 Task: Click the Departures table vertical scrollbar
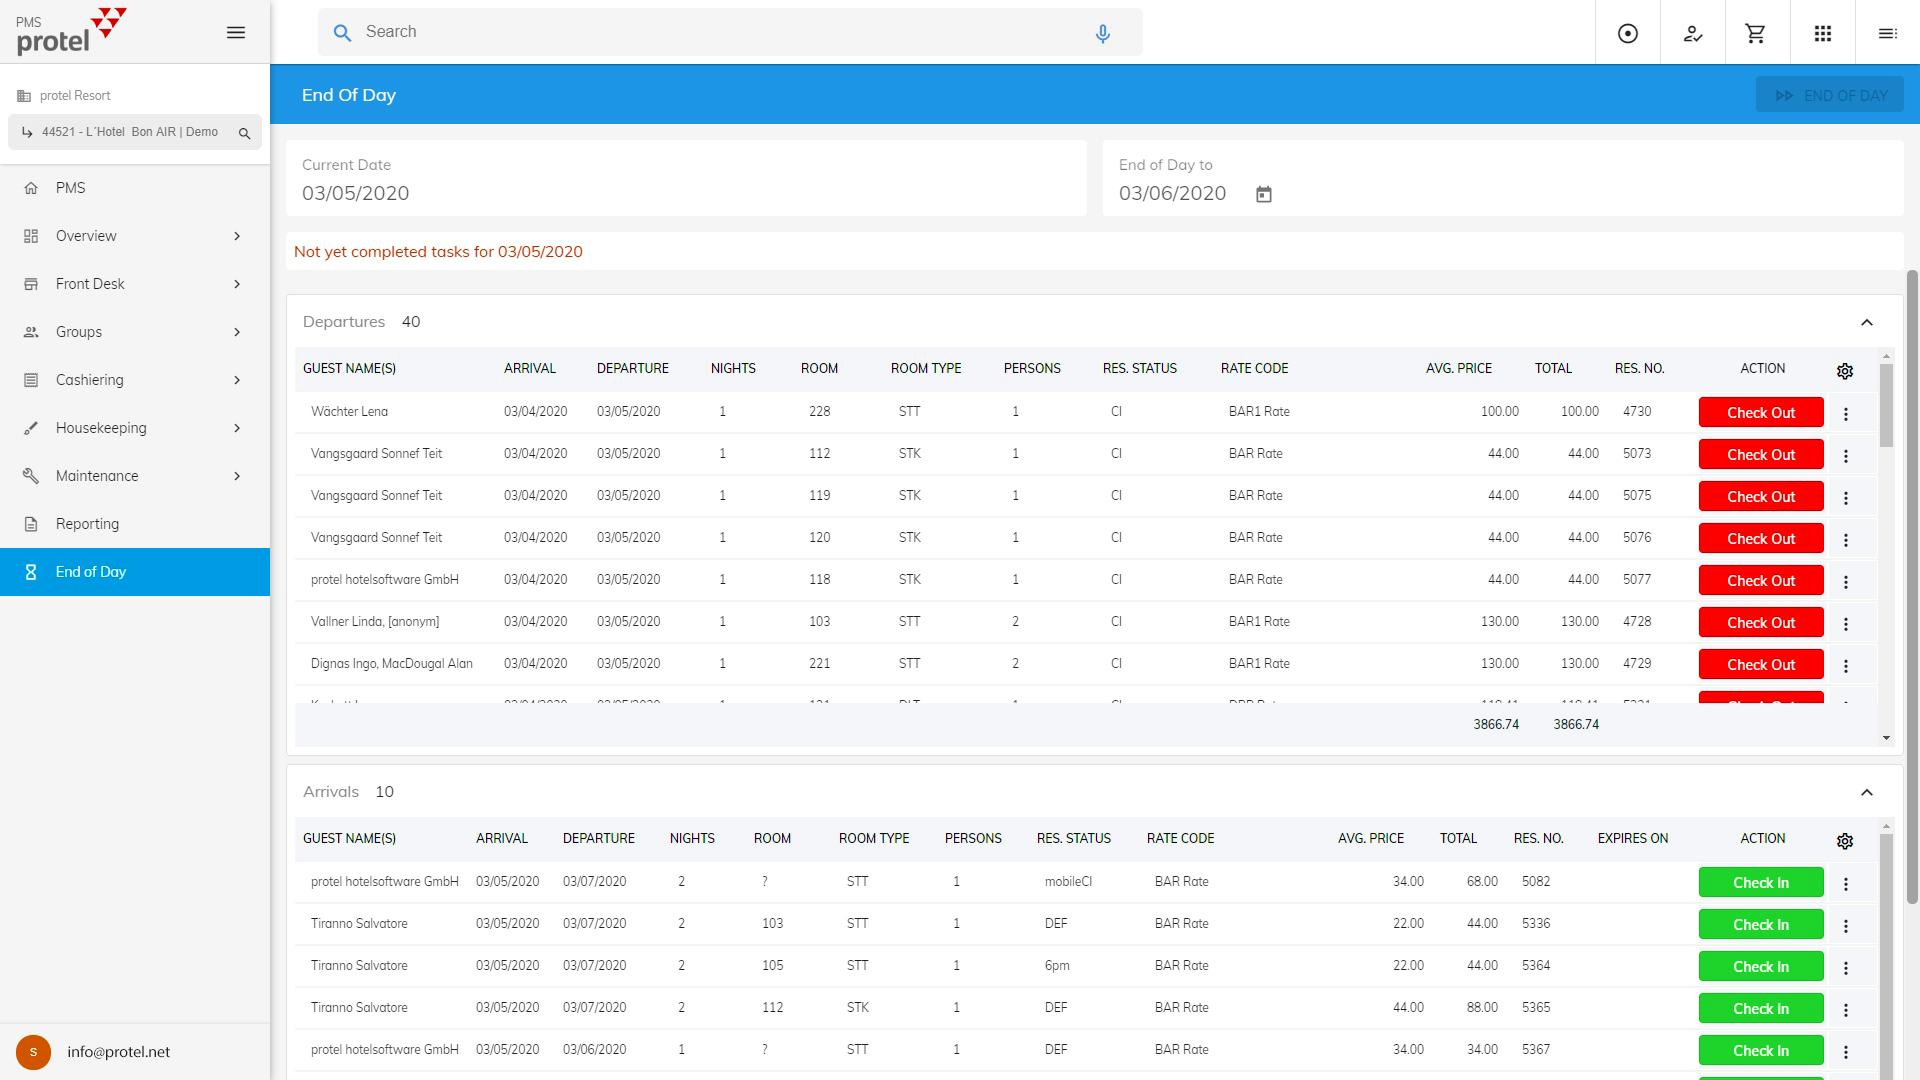point(1886,405)
